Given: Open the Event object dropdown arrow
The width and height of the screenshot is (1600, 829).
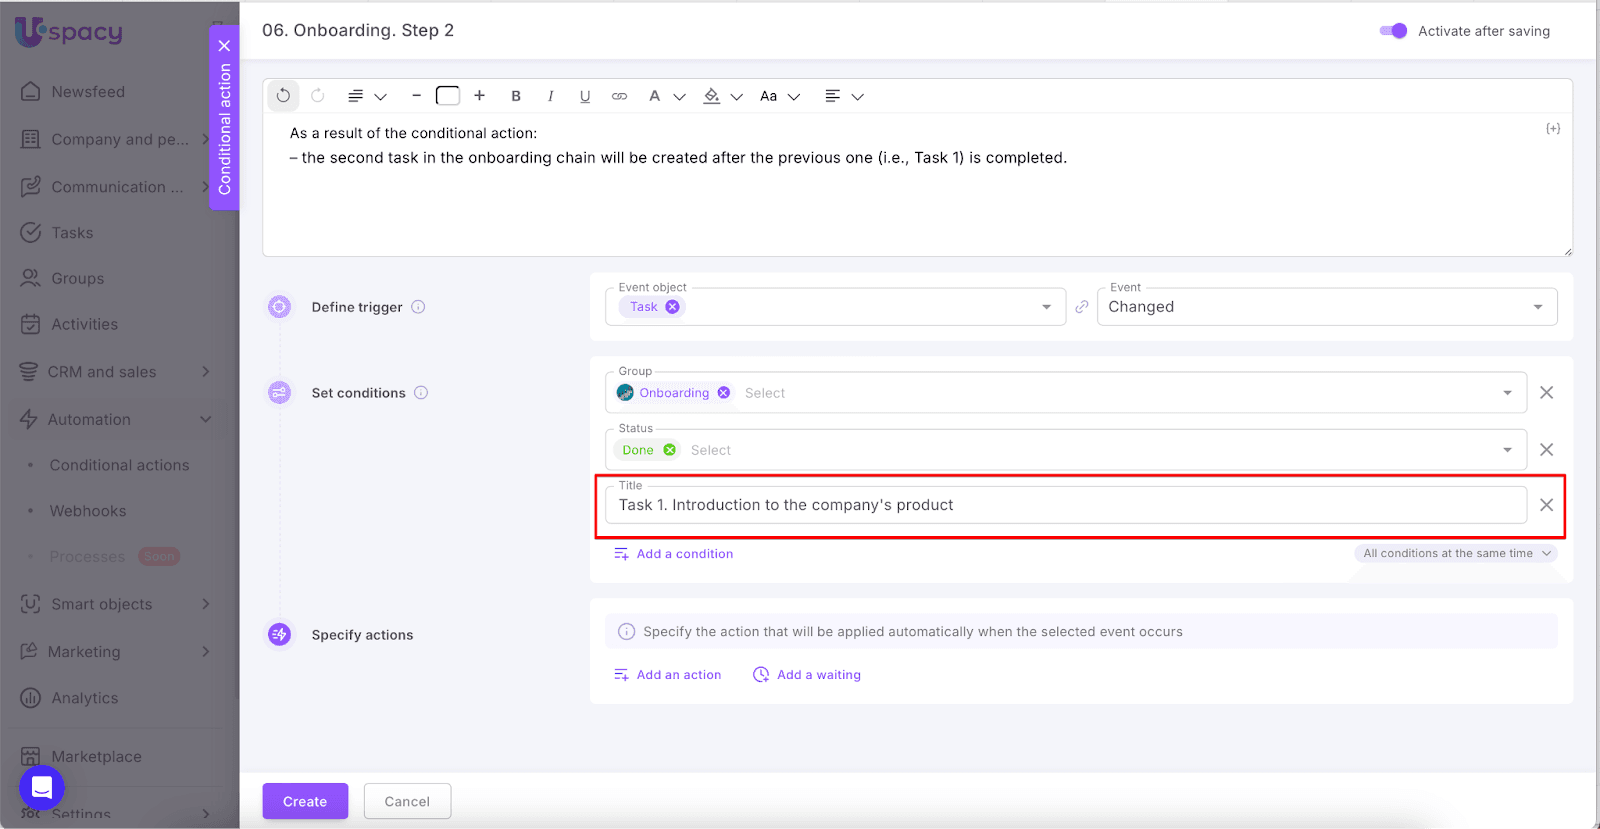Looking at the screenshot, I should pos(1046,307).
